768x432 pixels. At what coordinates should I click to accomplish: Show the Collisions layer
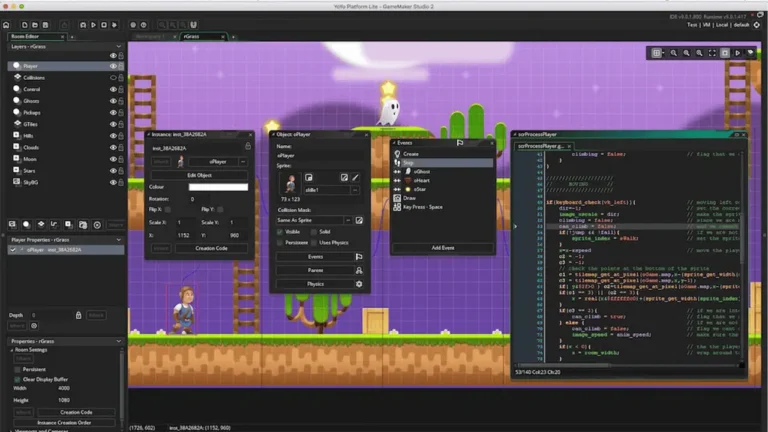point(113,78)
